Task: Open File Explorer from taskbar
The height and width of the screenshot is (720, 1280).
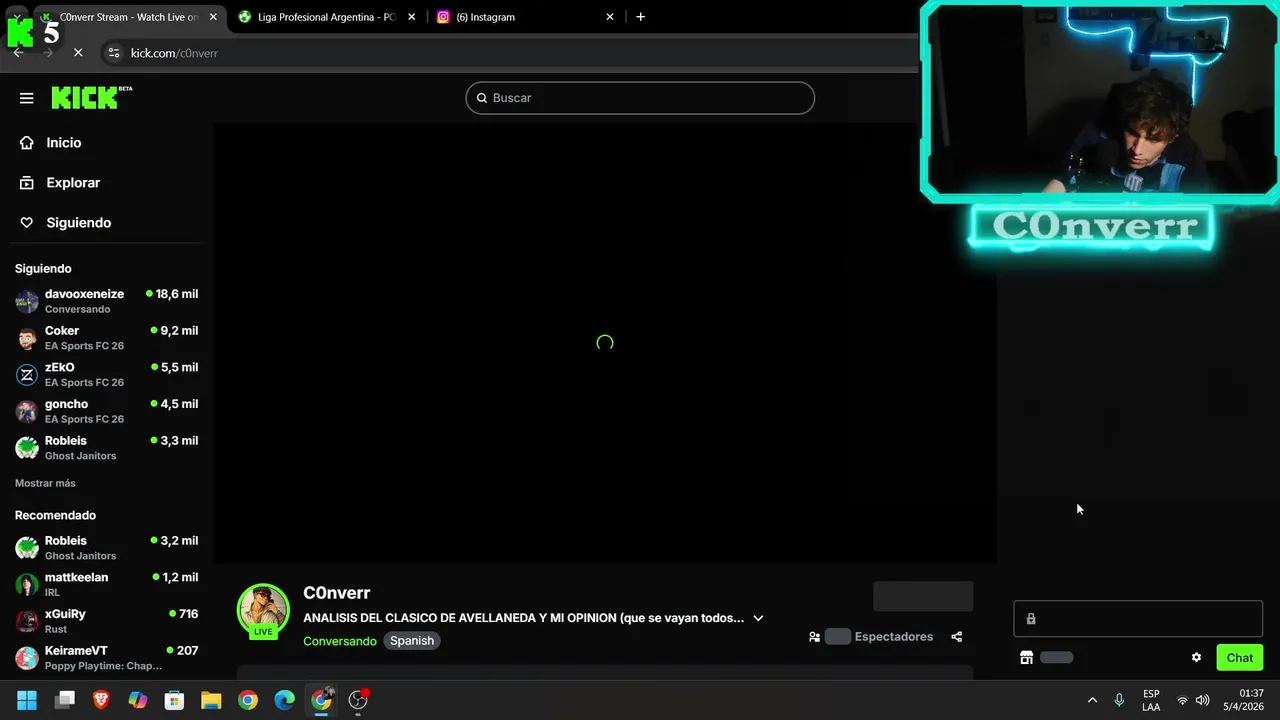Action: 211,700
